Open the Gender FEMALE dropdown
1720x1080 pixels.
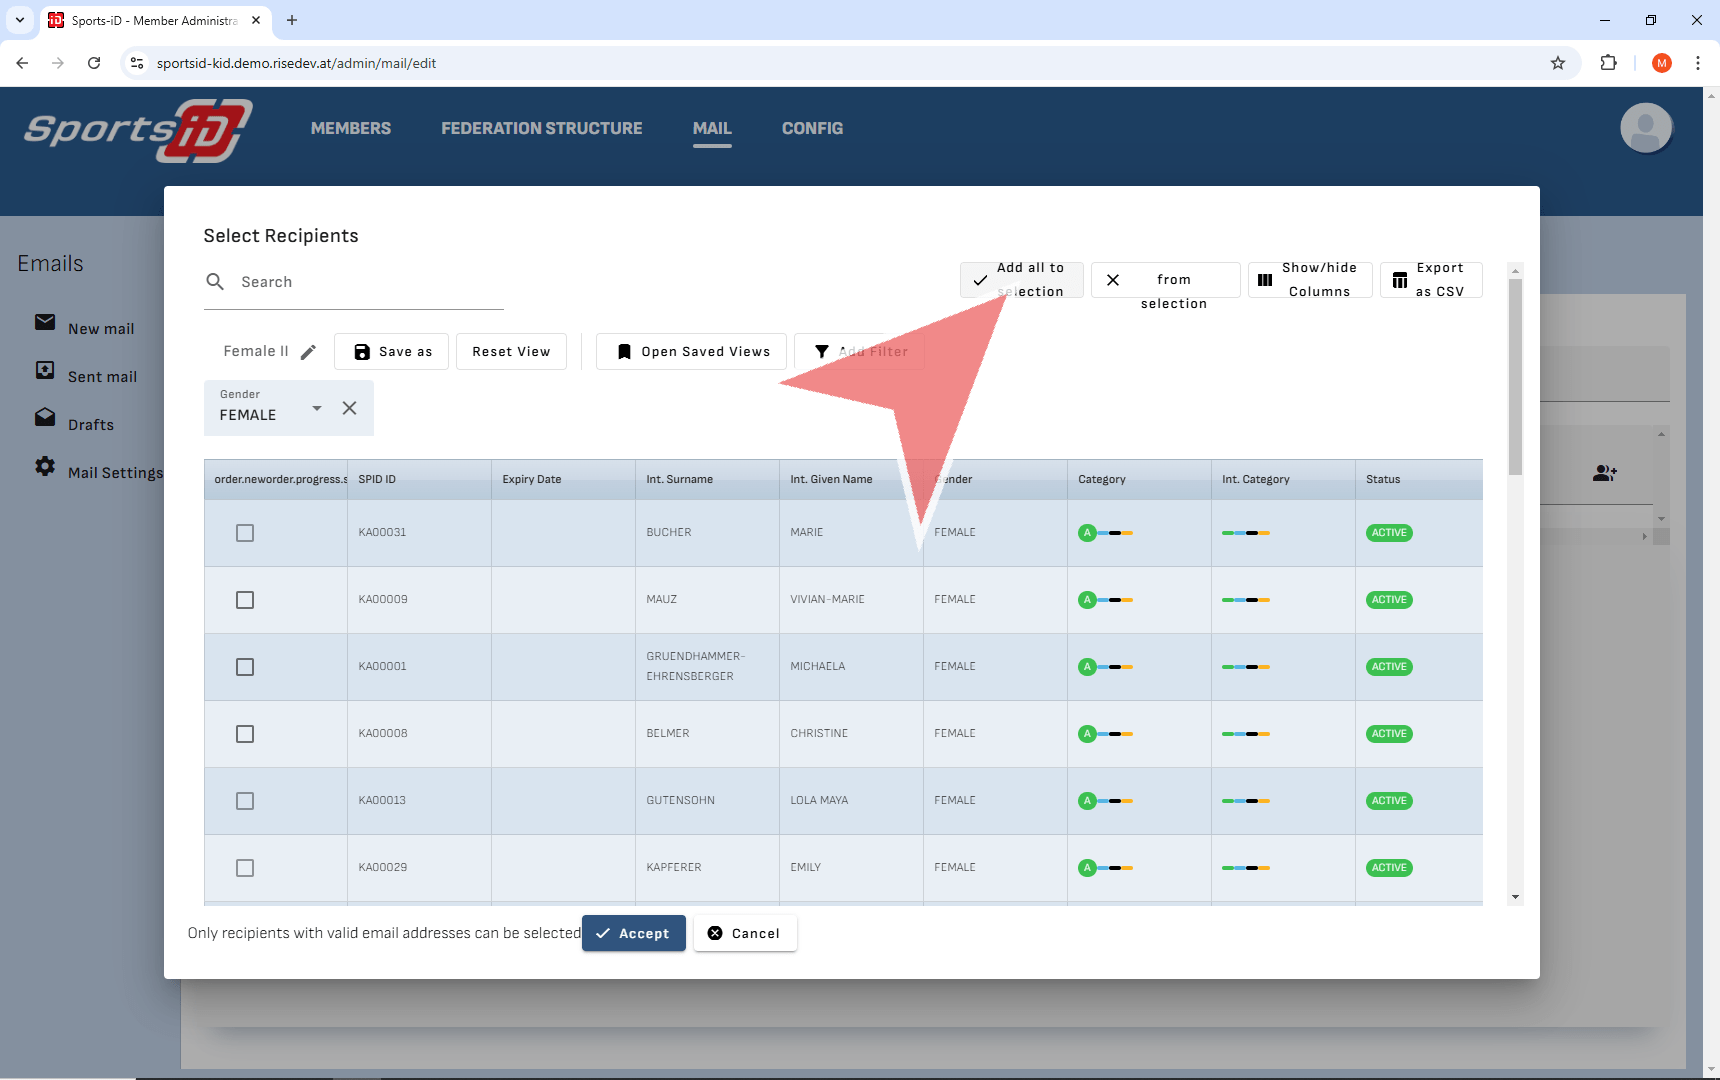click(x=316, y=408)
